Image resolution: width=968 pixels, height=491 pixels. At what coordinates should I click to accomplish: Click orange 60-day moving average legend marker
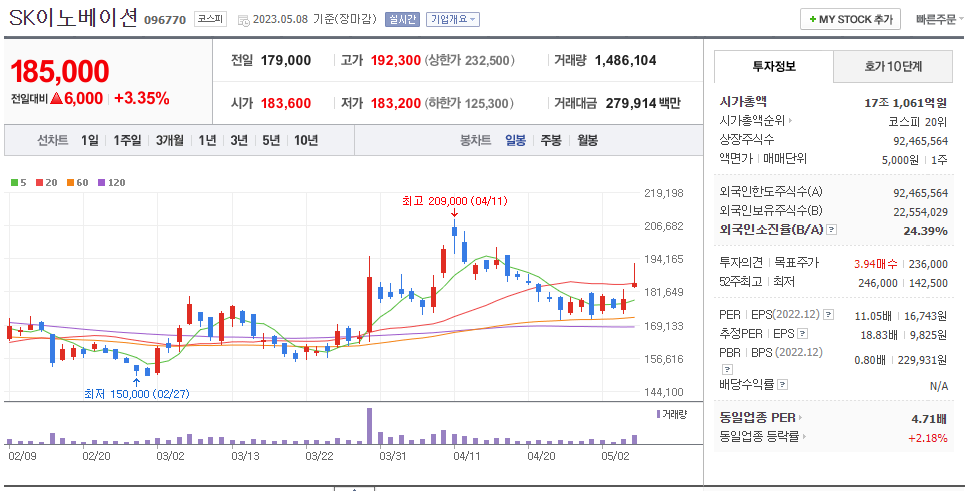pos(70,183)
